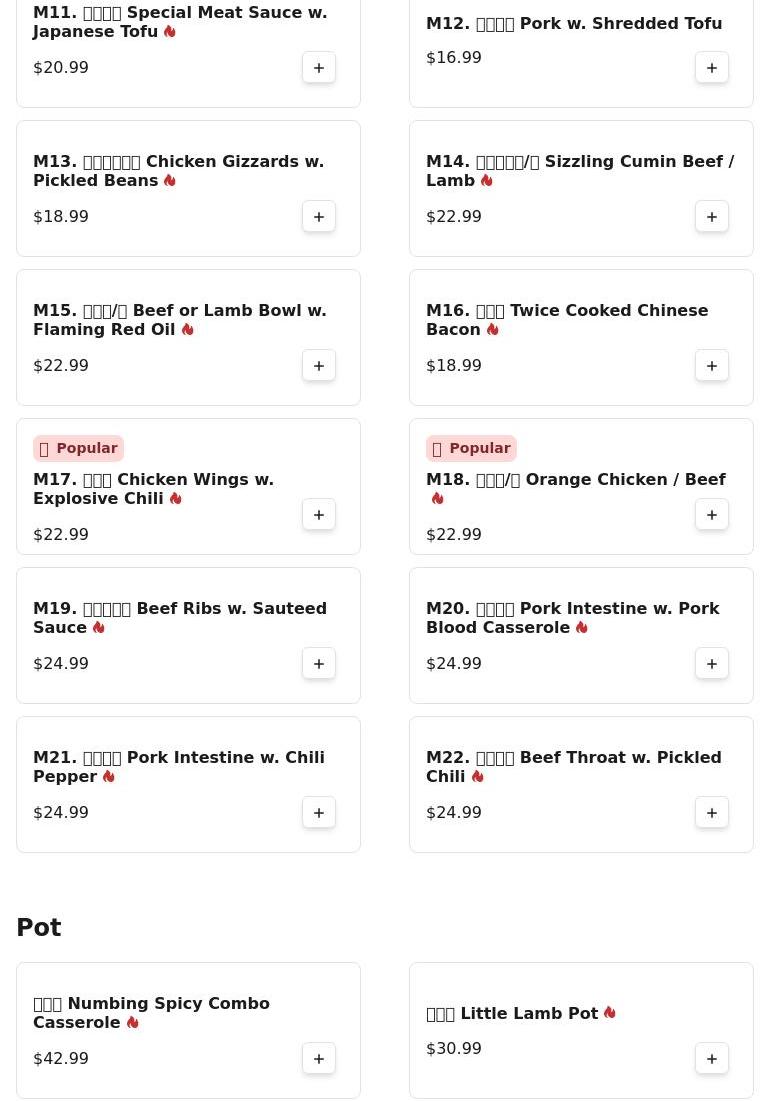Viewport: 770px width, 1101px height.
Task: Add M11 Special Meat Sauce Tofu to cart
Action: (x=319, y=68)
